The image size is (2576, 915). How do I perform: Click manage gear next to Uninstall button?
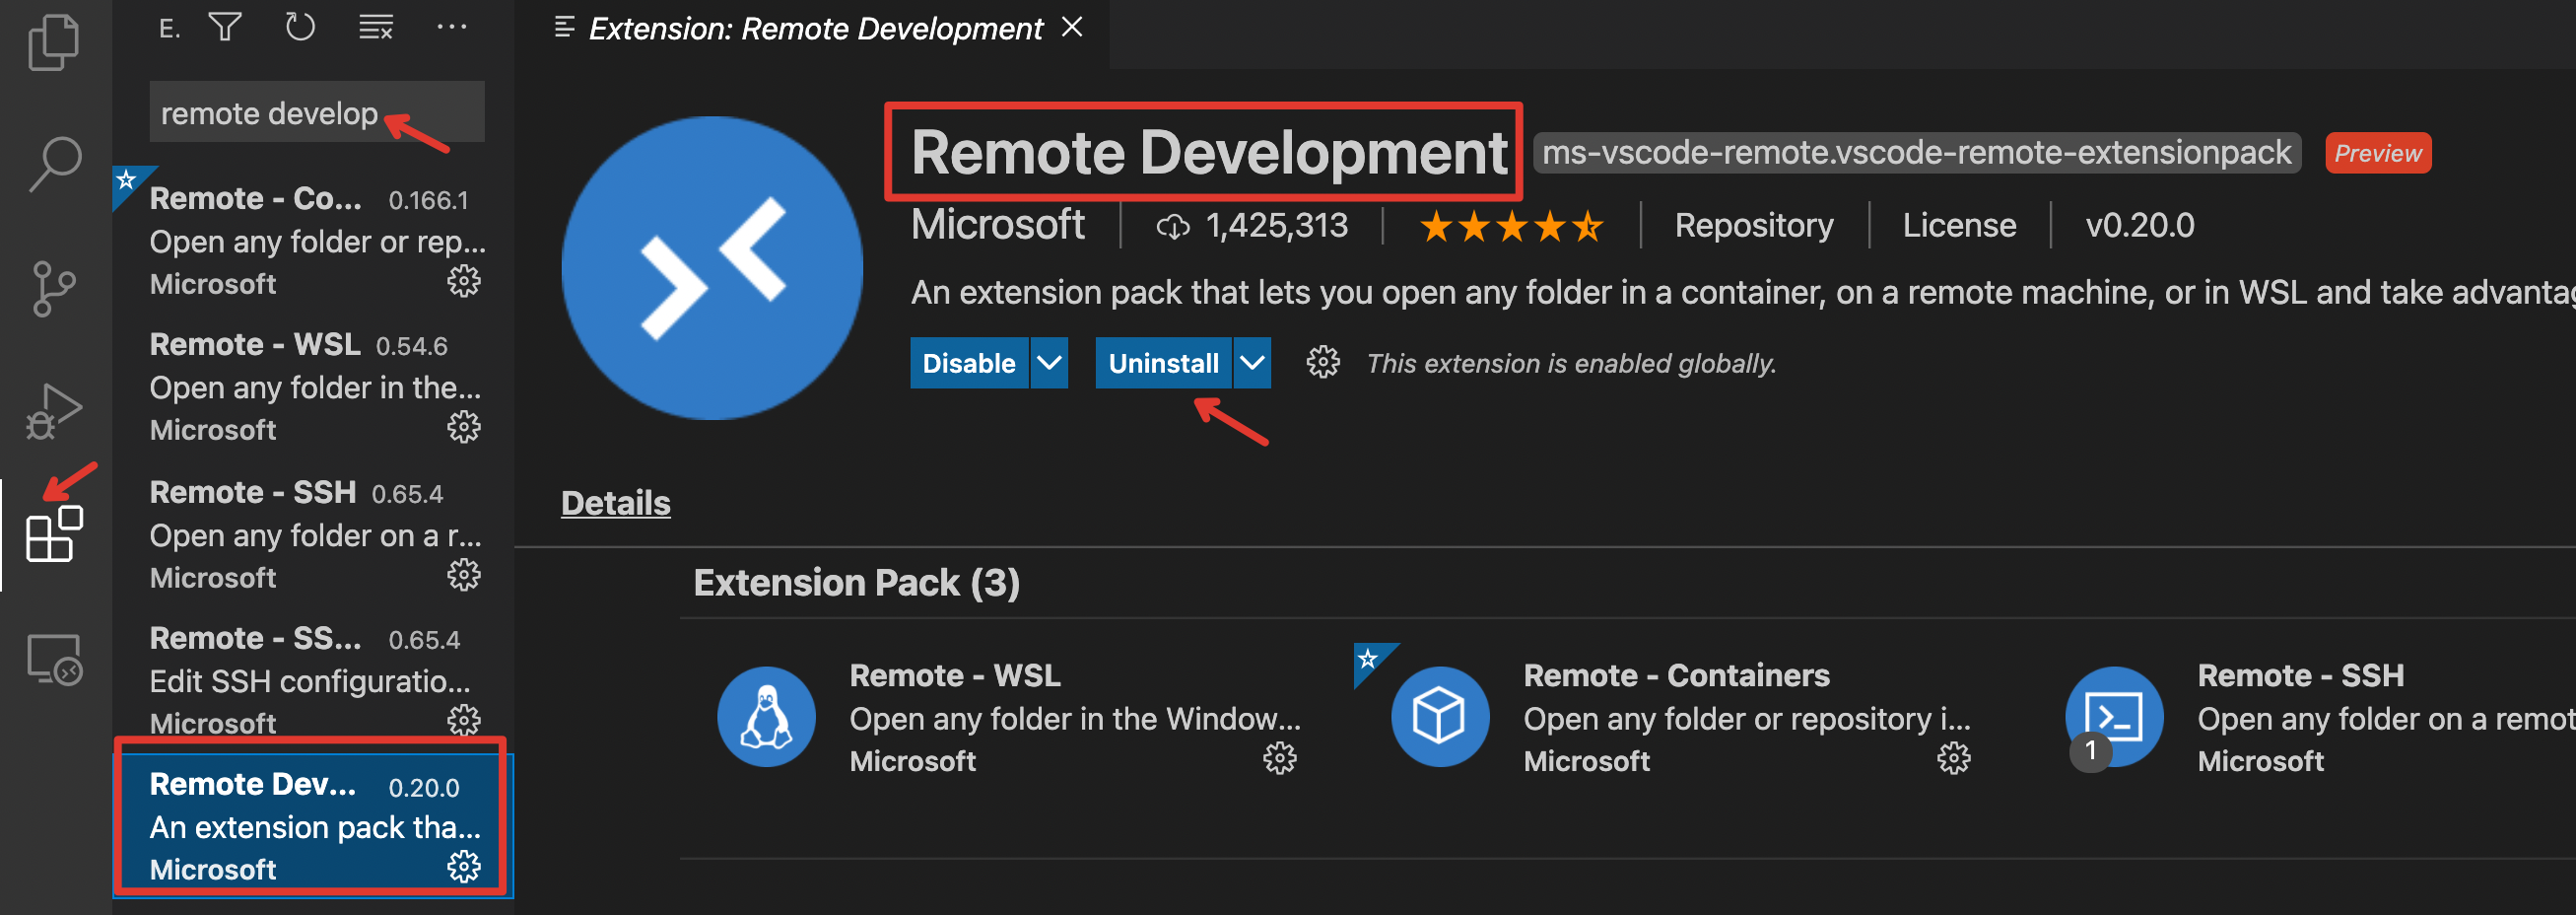coord(1323,362)
